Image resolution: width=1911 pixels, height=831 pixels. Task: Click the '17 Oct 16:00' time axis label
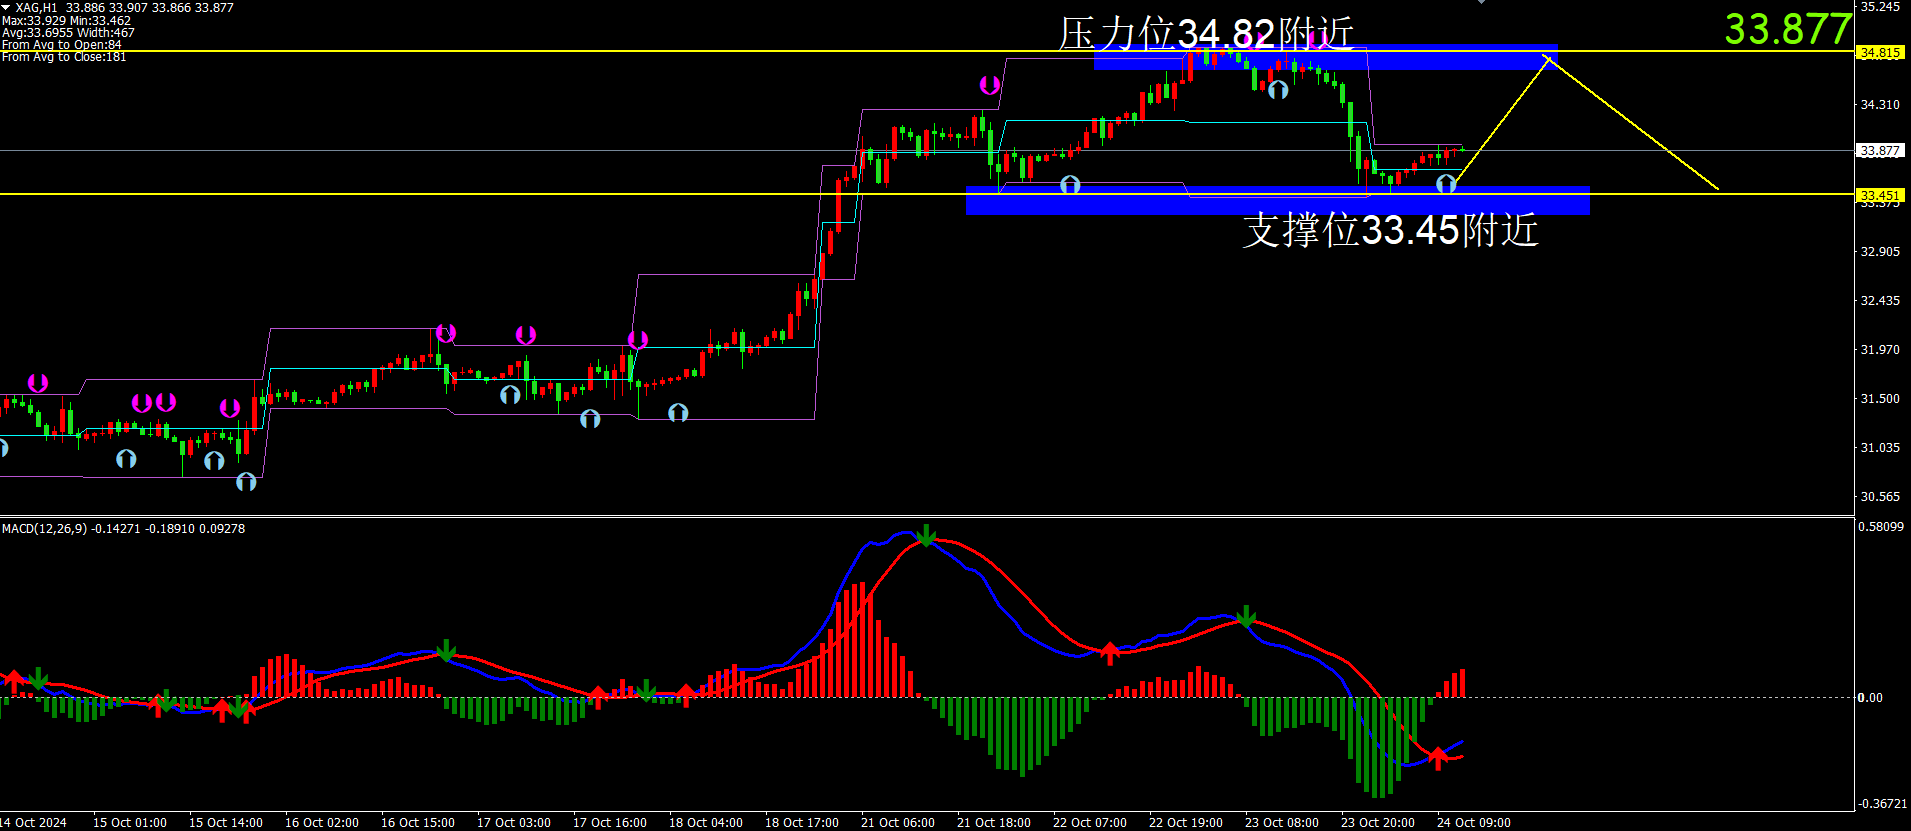(610, 822)
